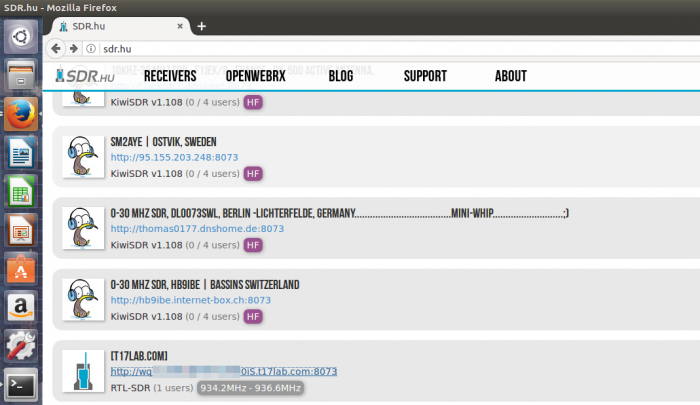
Task: Select the SDR.hu browser tab
Action: 121,26
